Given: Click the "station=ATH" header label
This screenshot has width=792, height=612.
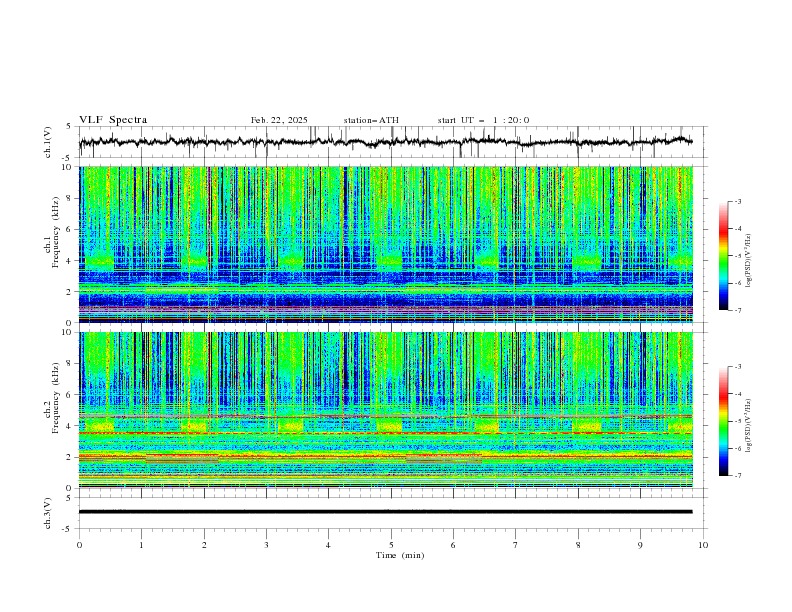Looking at the screenshot, I should pyautogui.click(x=371, y=120).
